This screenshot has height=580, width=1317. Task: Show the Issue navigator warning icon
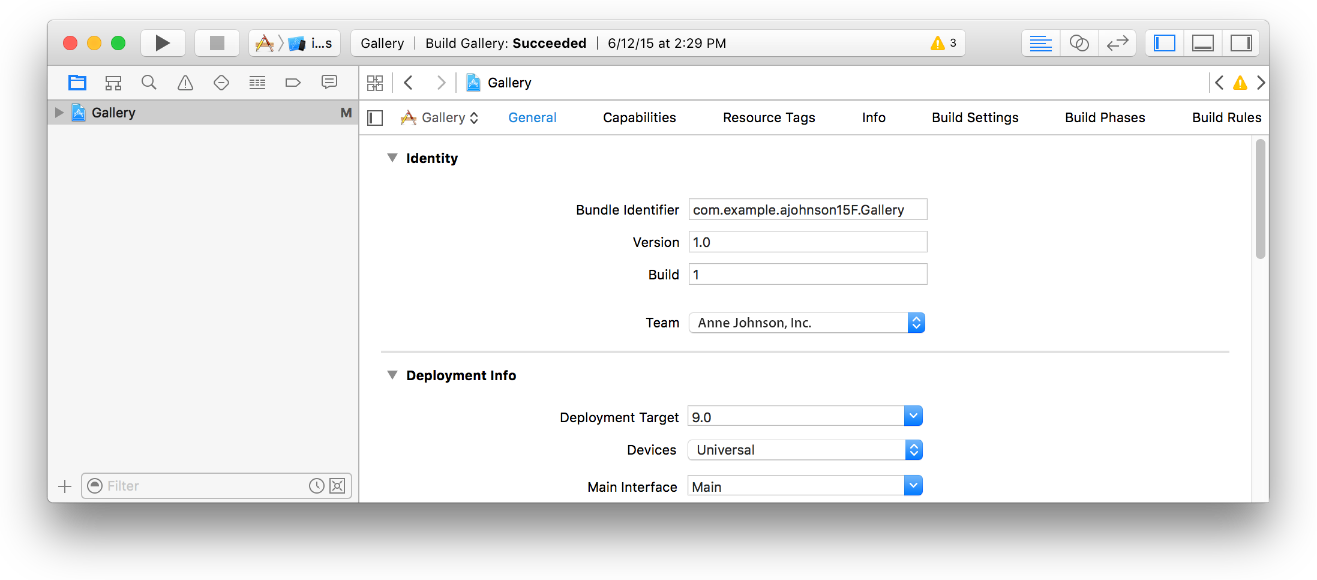click(x=185, y=83)
